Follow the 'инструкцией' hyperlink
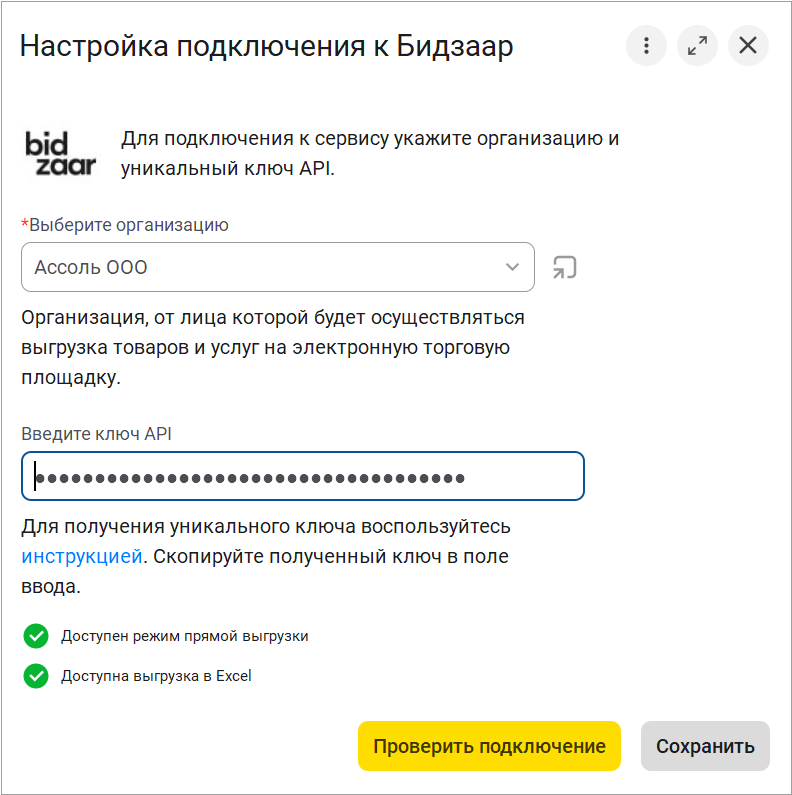The width and height of the screenshot is (792, 795). tap(82, 557)
